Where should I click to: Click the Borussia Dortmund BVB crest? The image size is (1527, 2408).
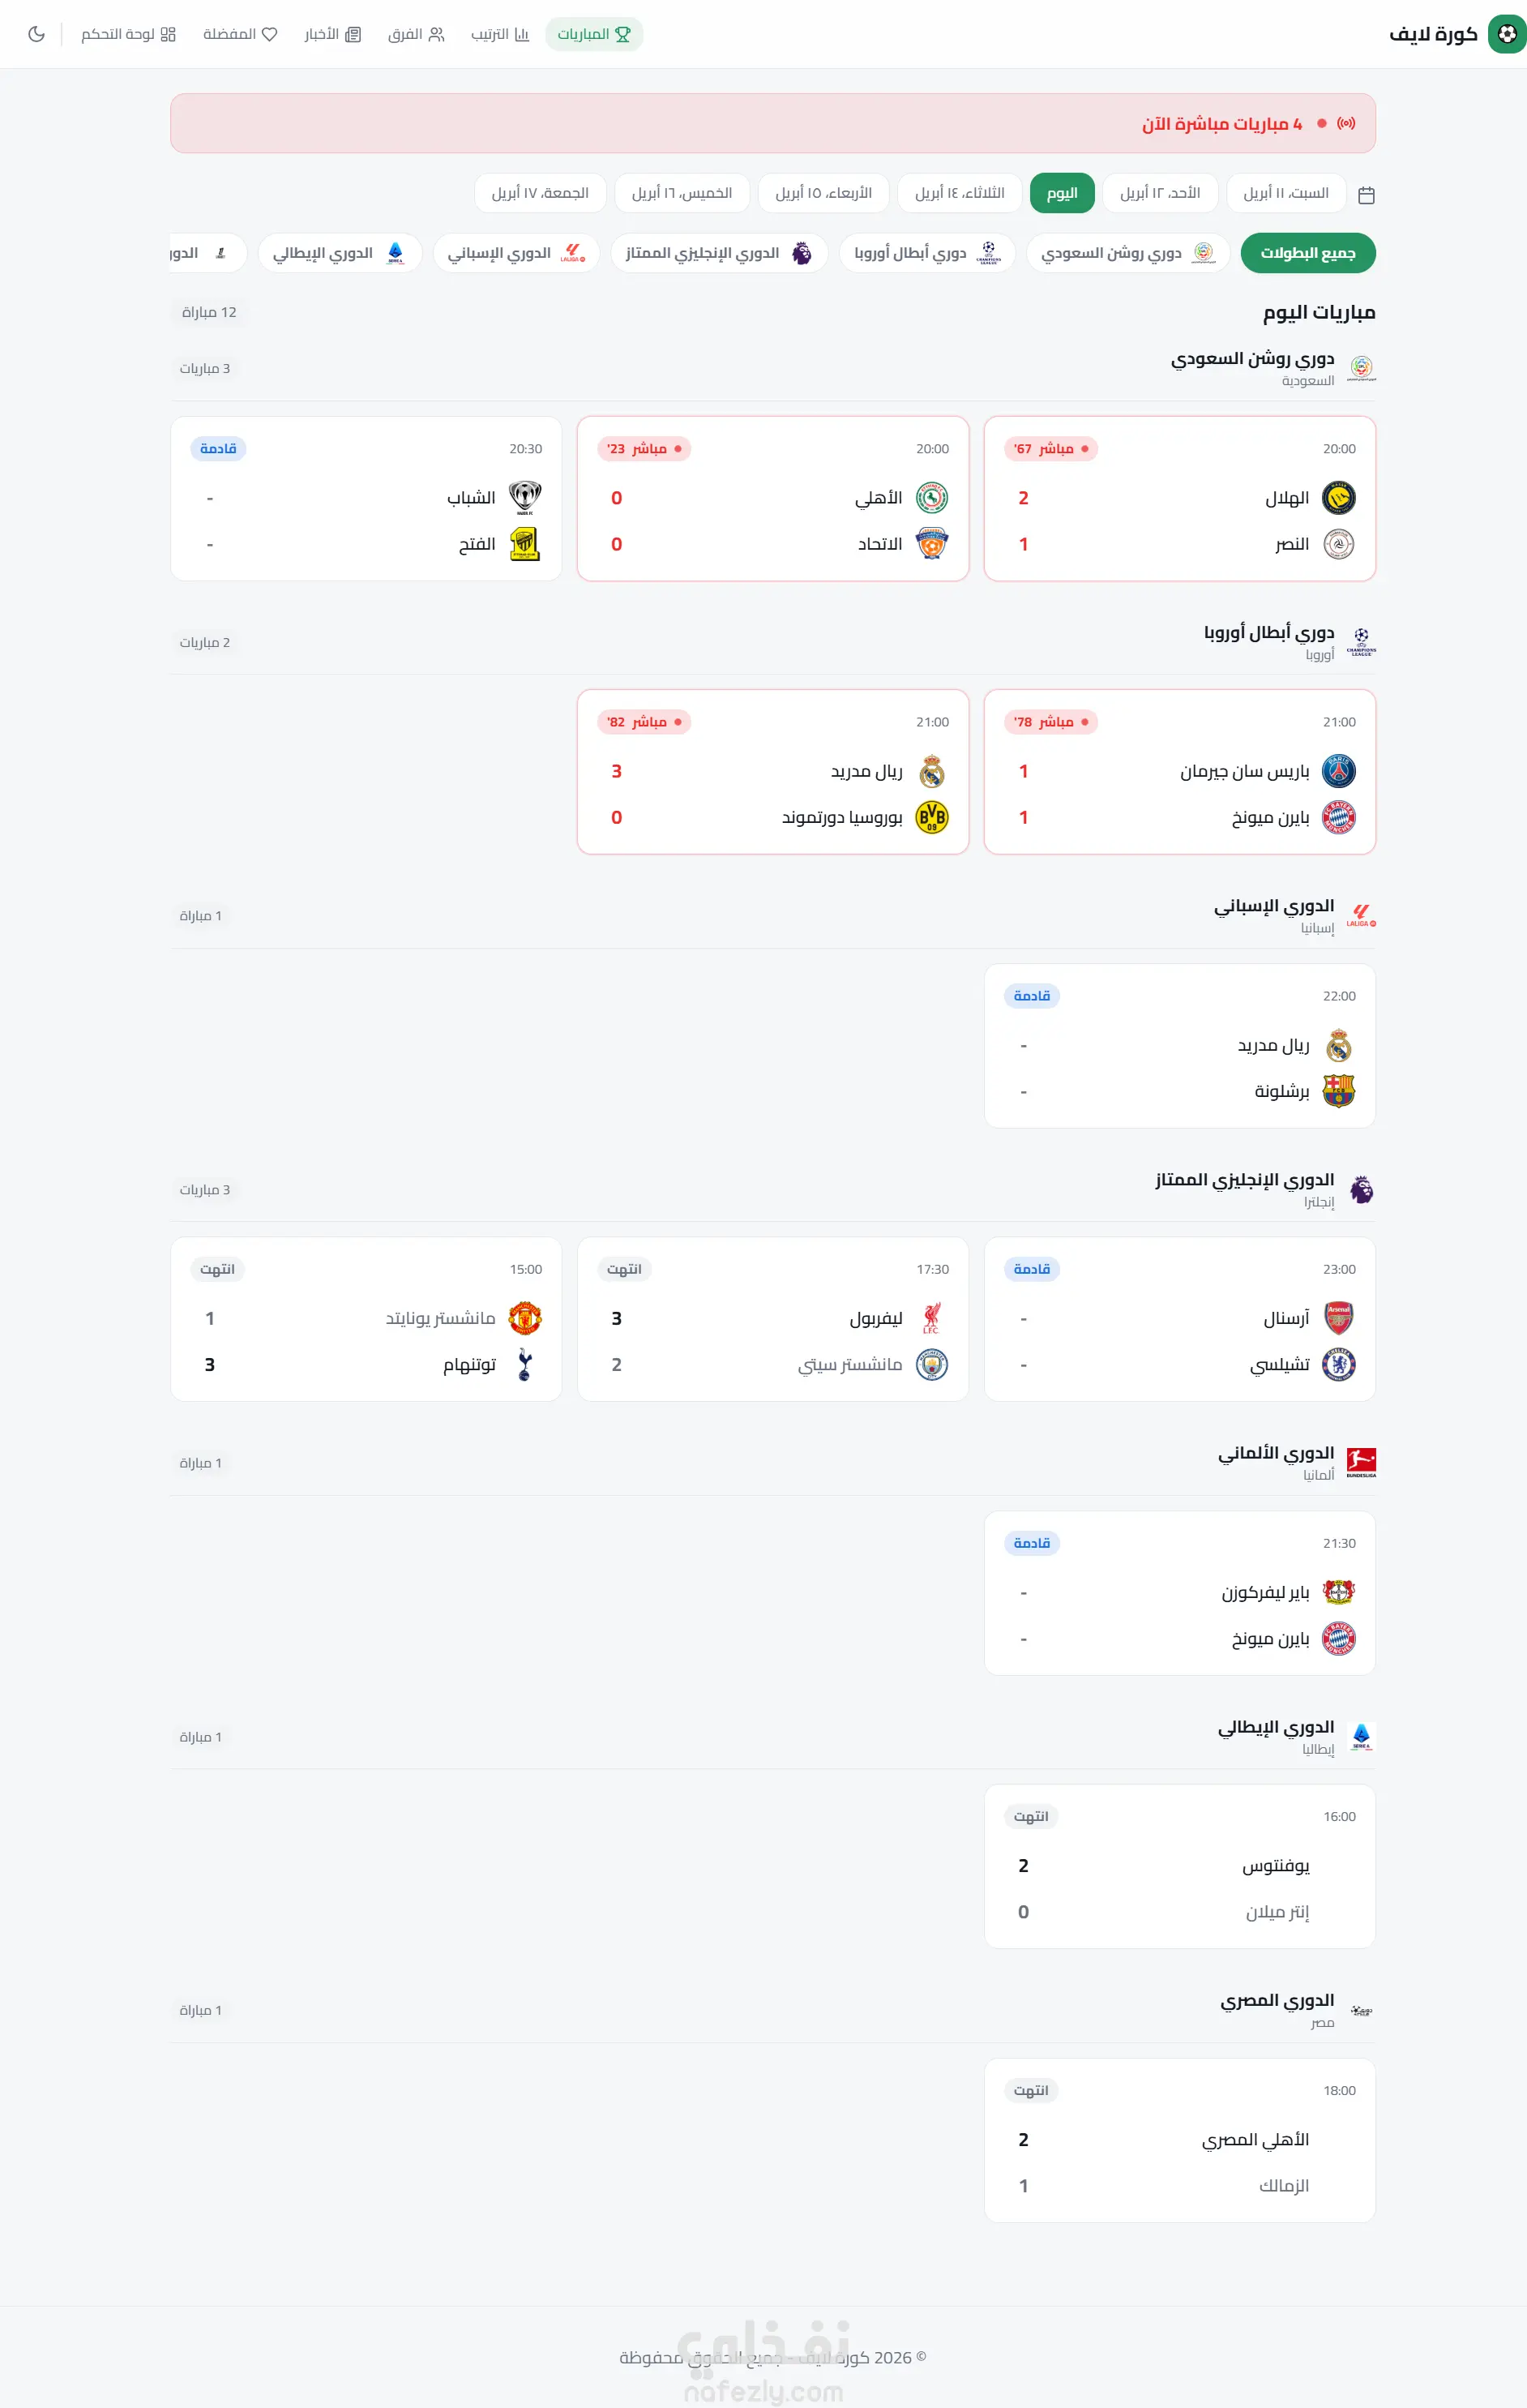tap(931, 818)
